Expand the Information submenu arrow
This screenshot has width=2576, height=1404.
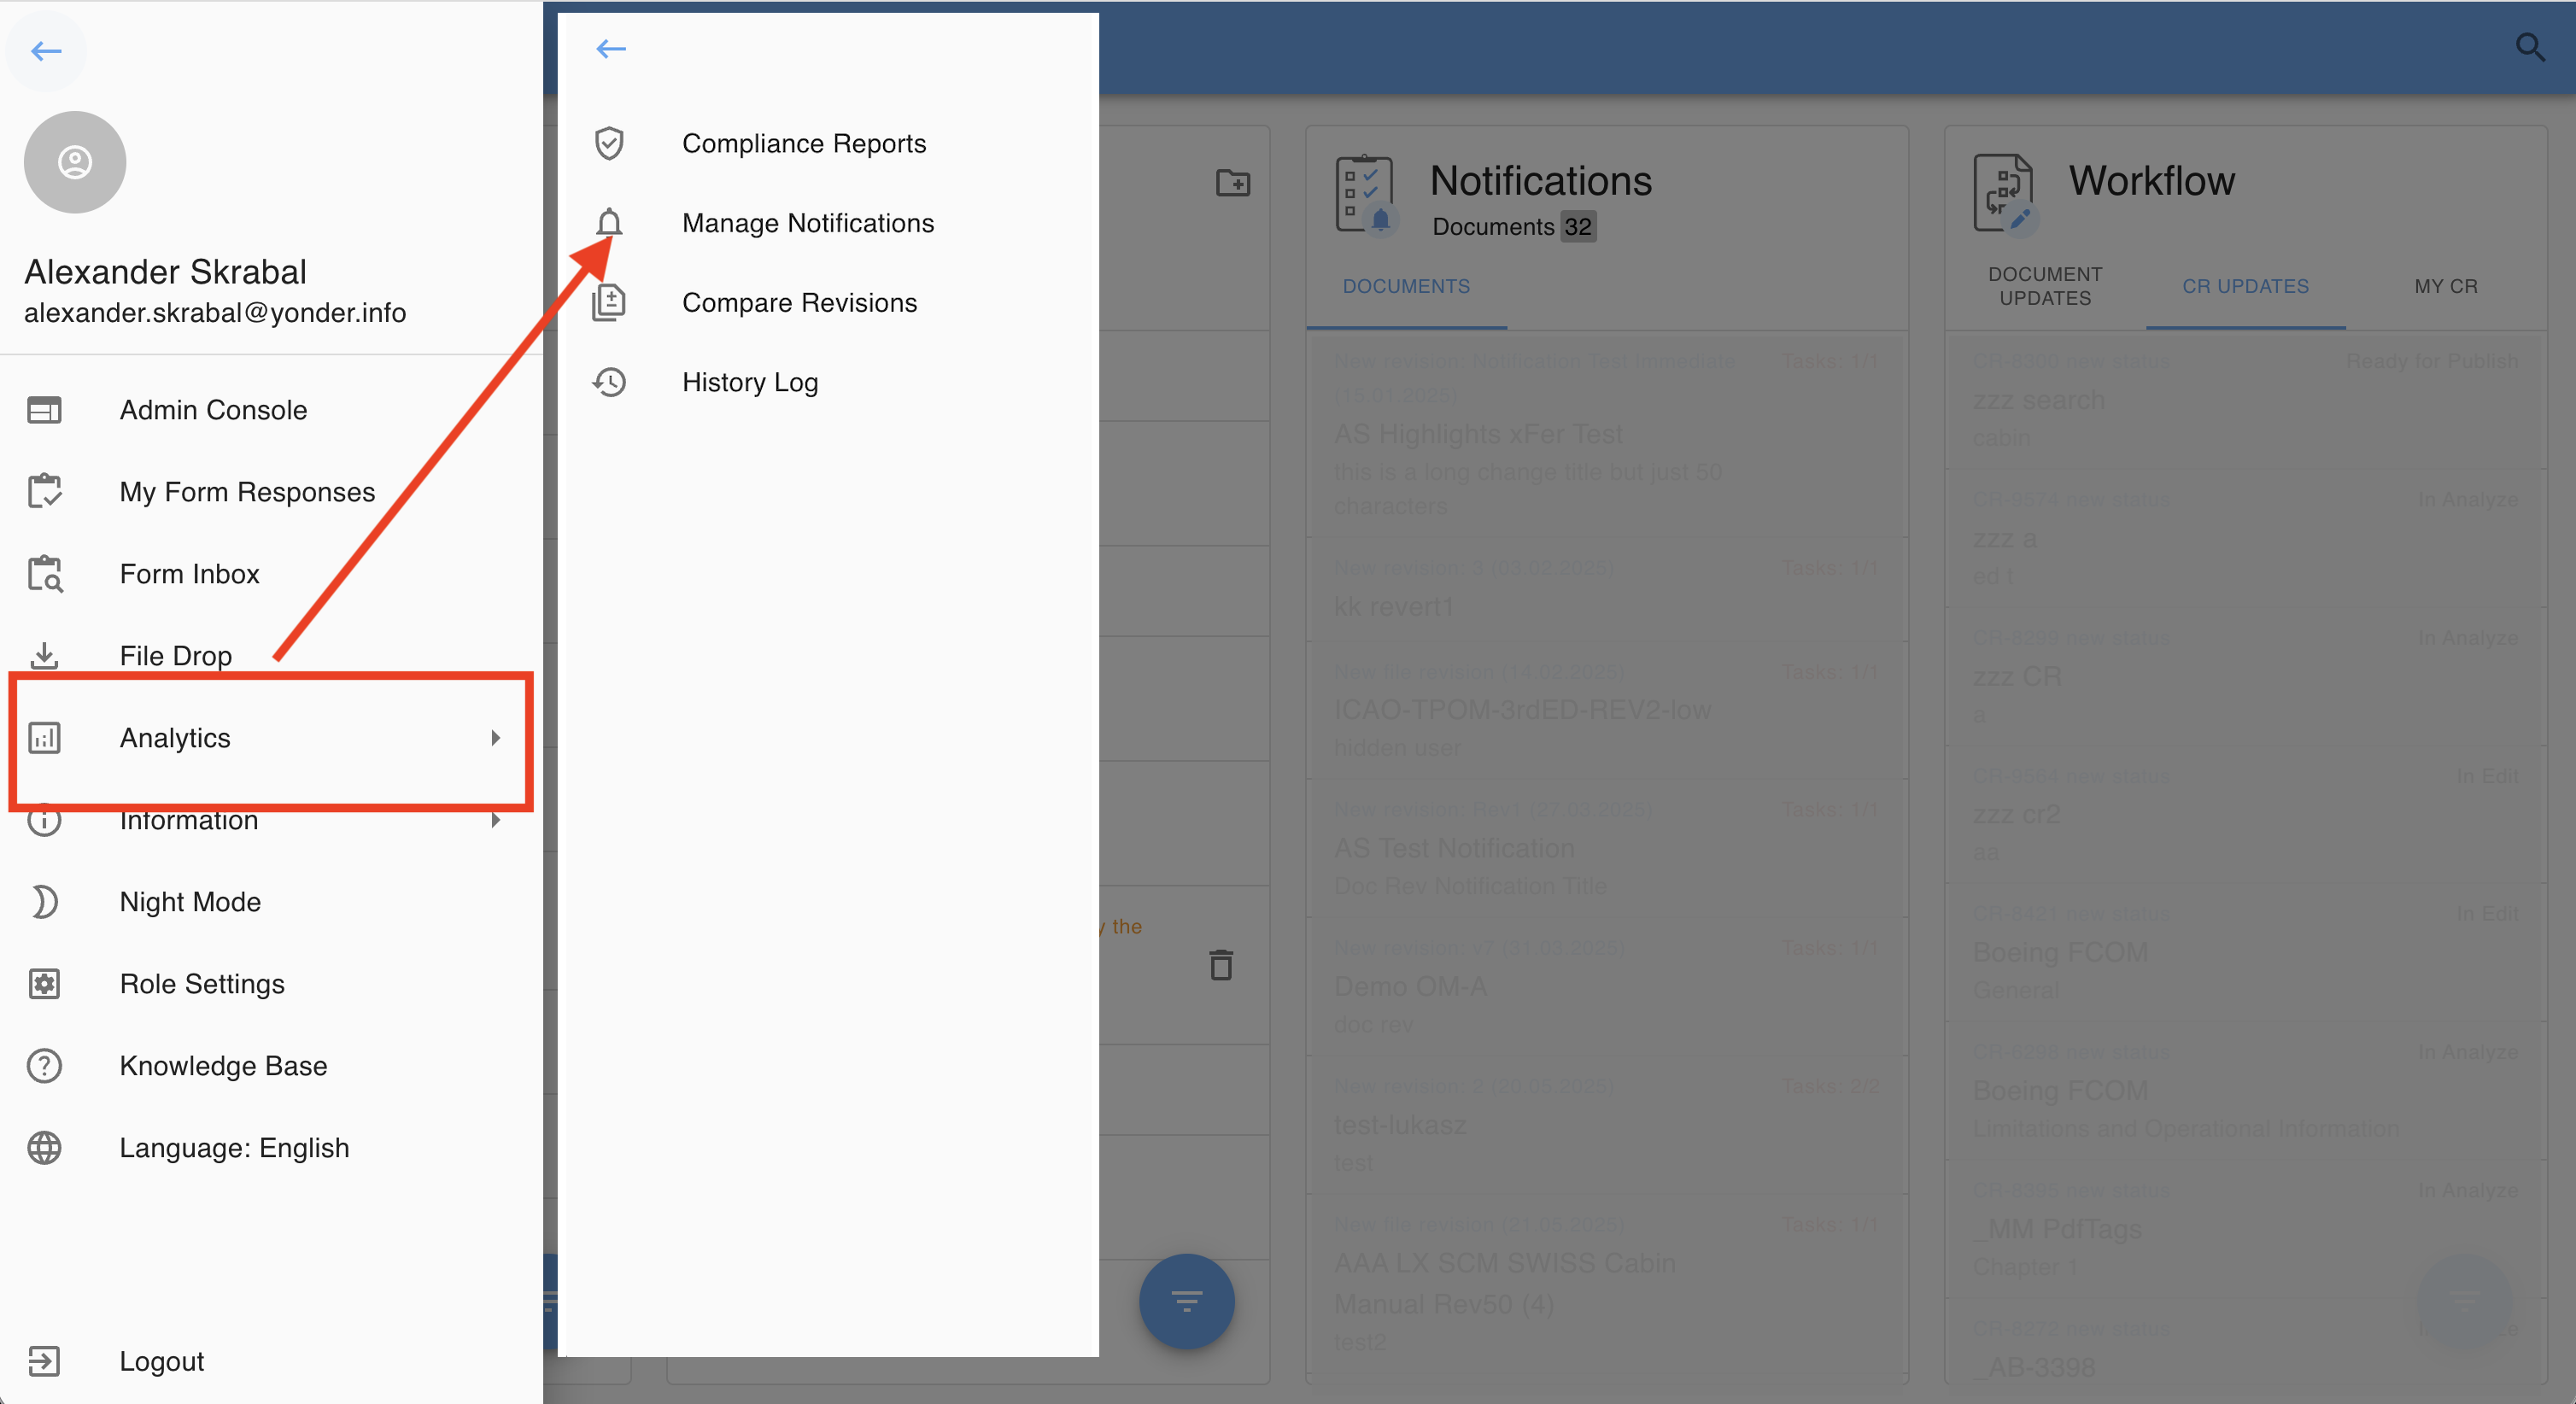tap(495, 820)
